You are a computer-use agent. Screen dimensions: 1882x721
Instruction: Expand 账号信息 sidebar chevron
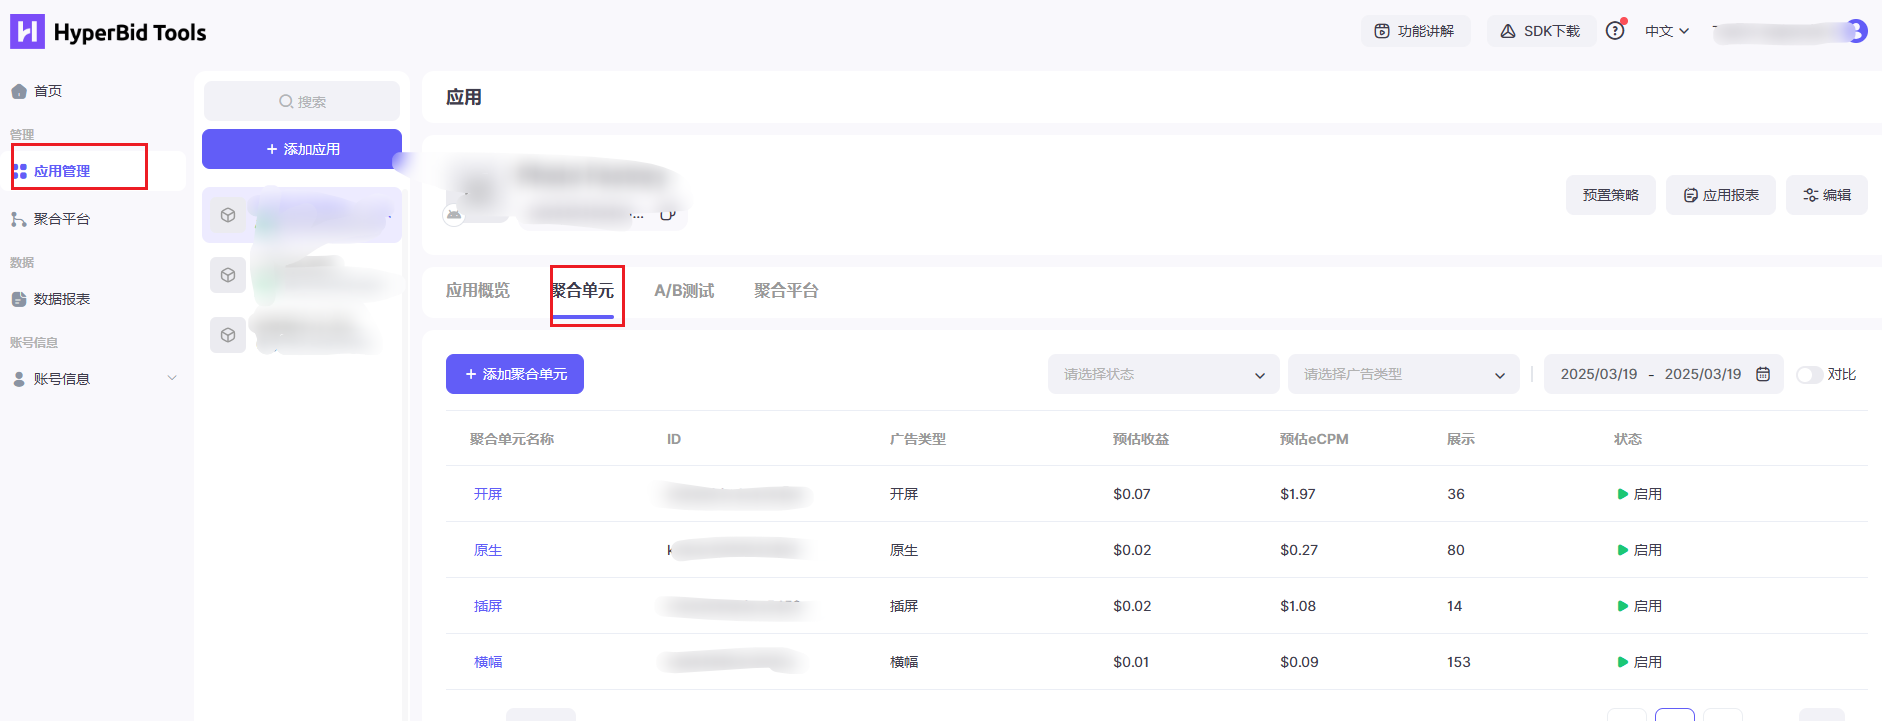172,378
